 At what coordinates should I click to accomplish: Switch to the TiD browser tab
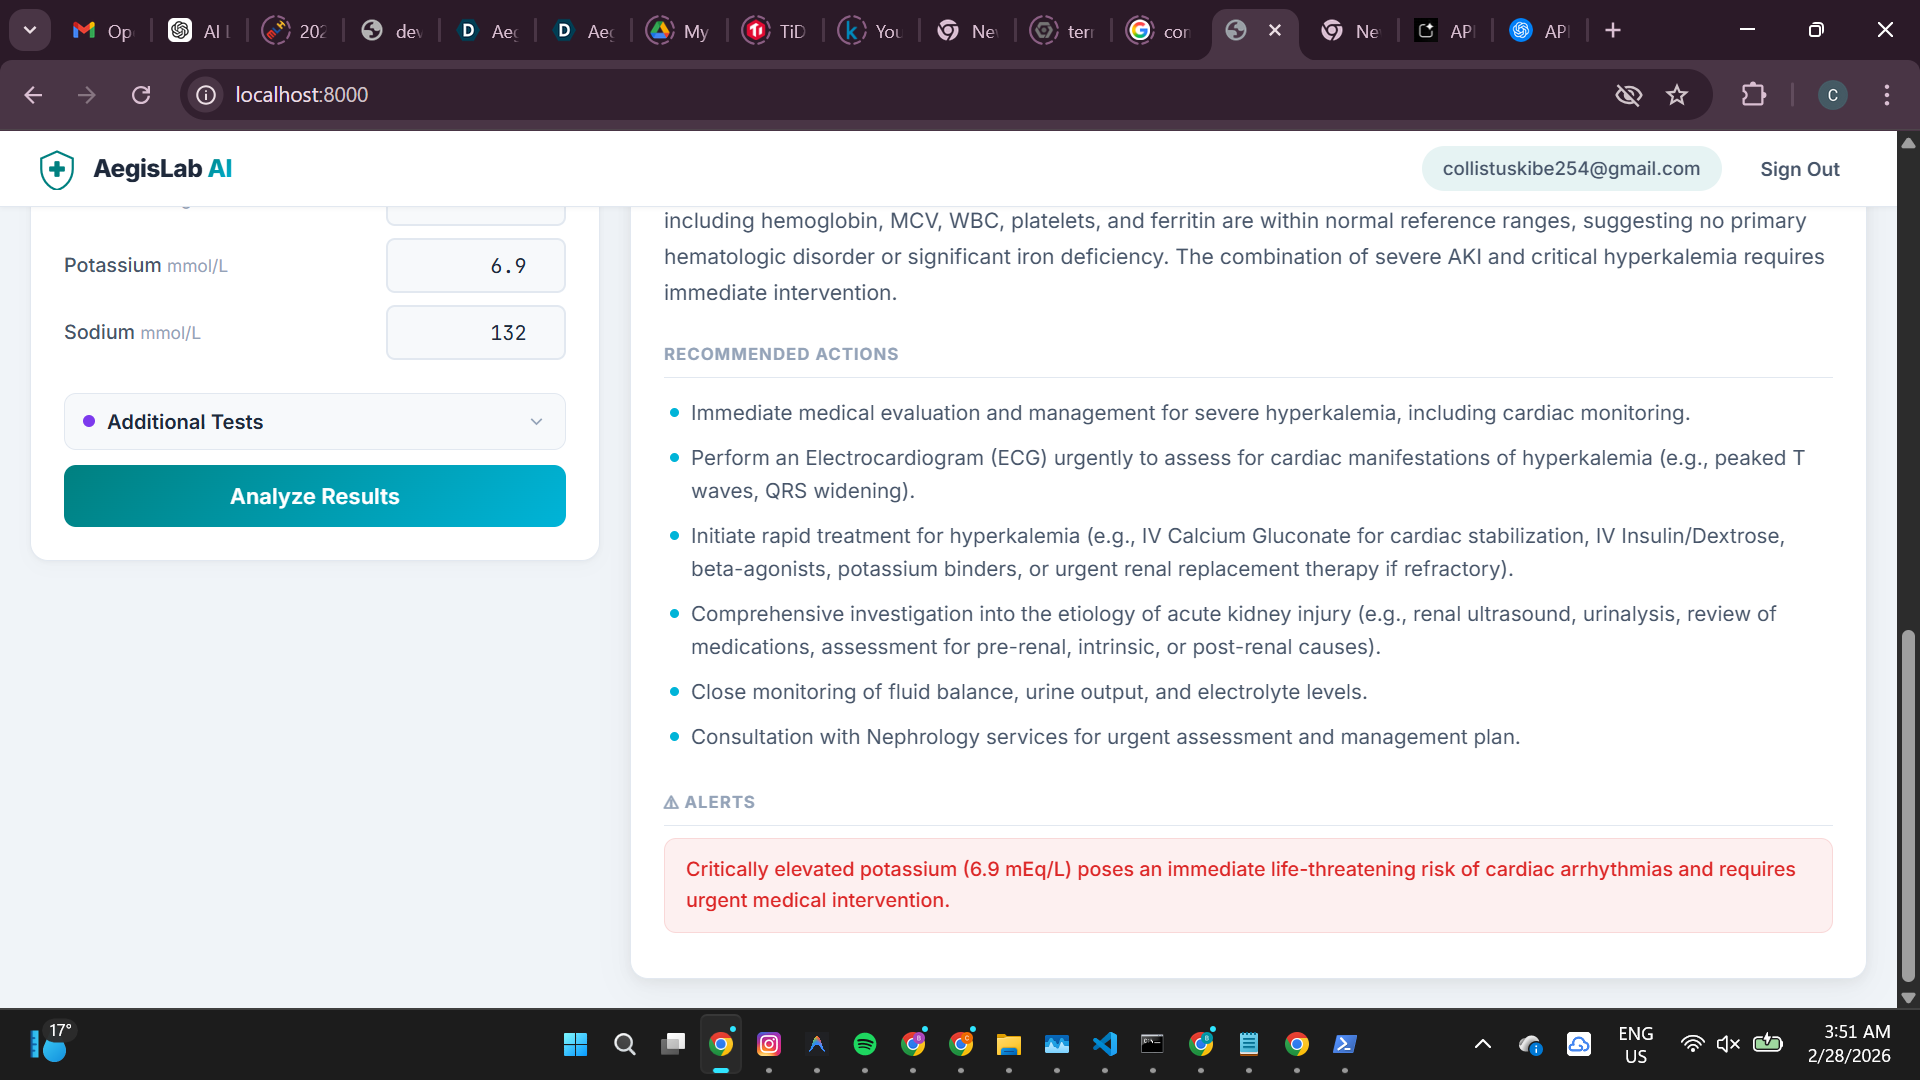click(x=775, y=31)
